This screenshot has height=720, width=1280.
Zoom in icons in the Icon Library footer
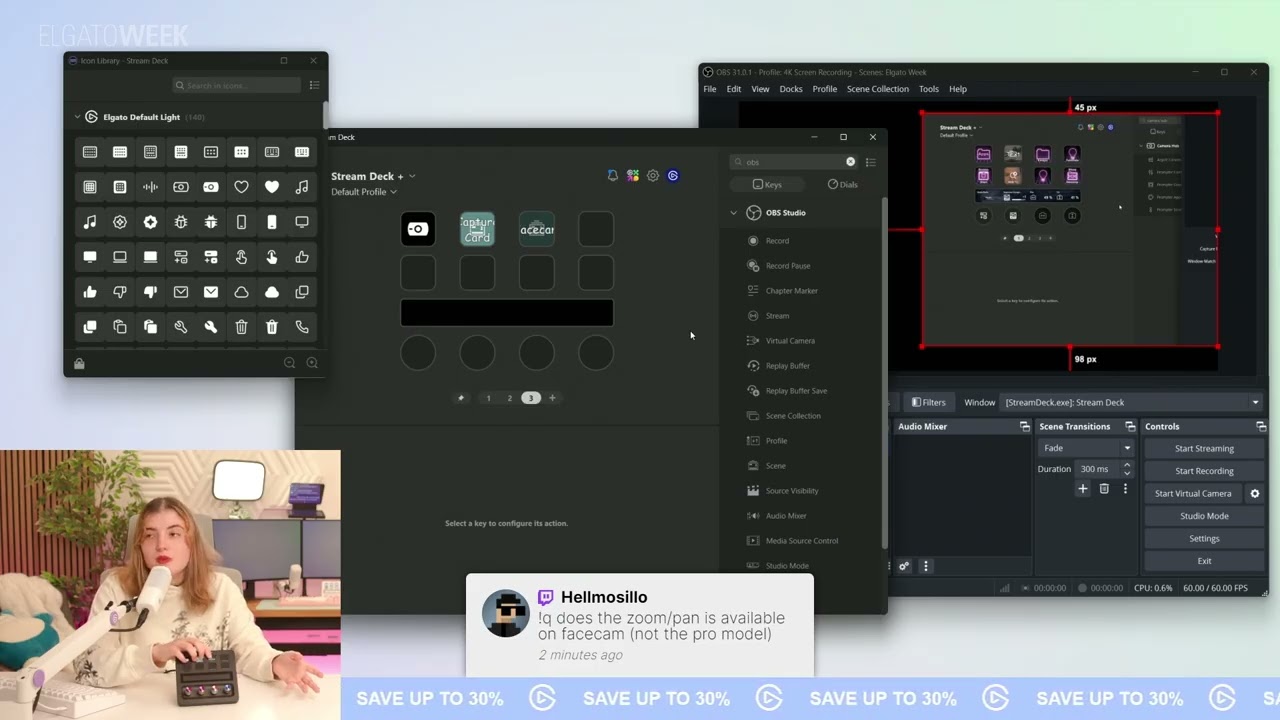(x=312, y=363)
